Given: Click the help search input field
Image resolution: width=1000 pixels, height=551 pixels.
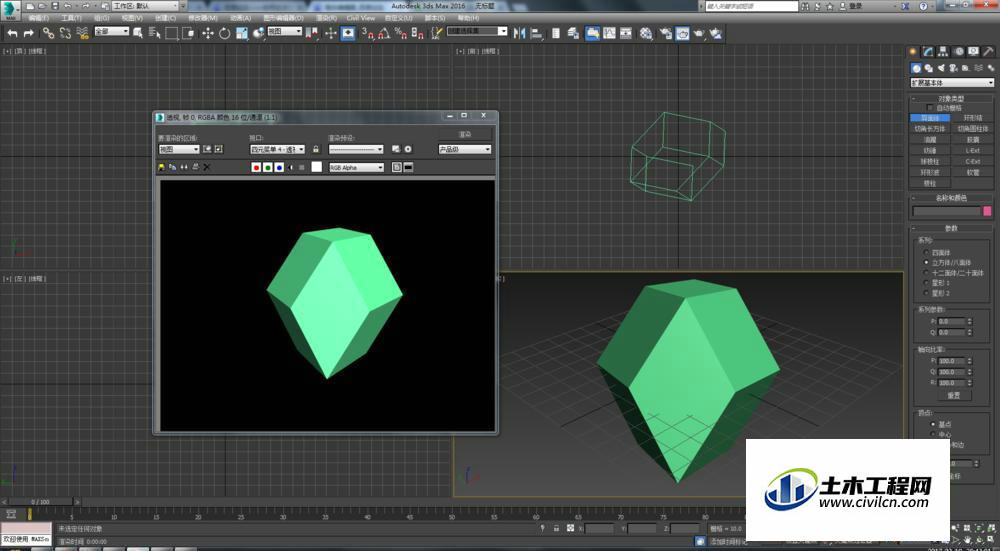Looking at the screenshot, I should 752,6.
